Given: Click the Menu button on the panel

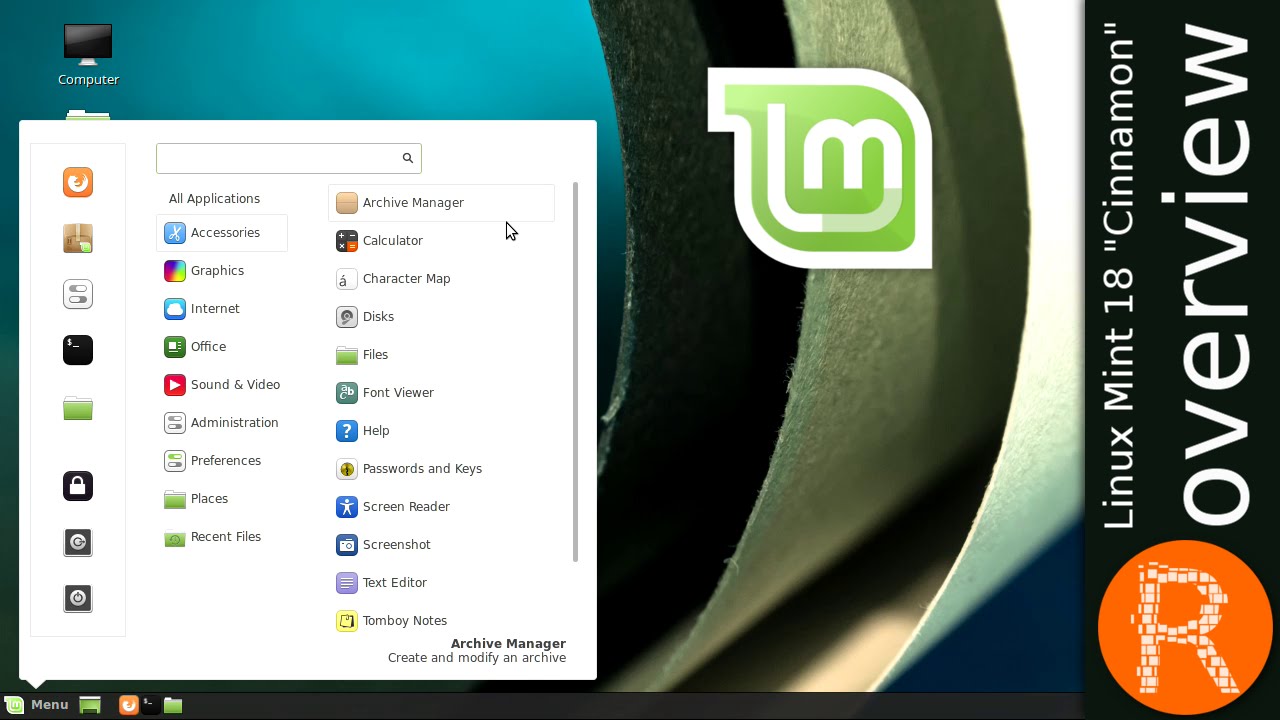Looking at the screenshot, I should [37, 705].
